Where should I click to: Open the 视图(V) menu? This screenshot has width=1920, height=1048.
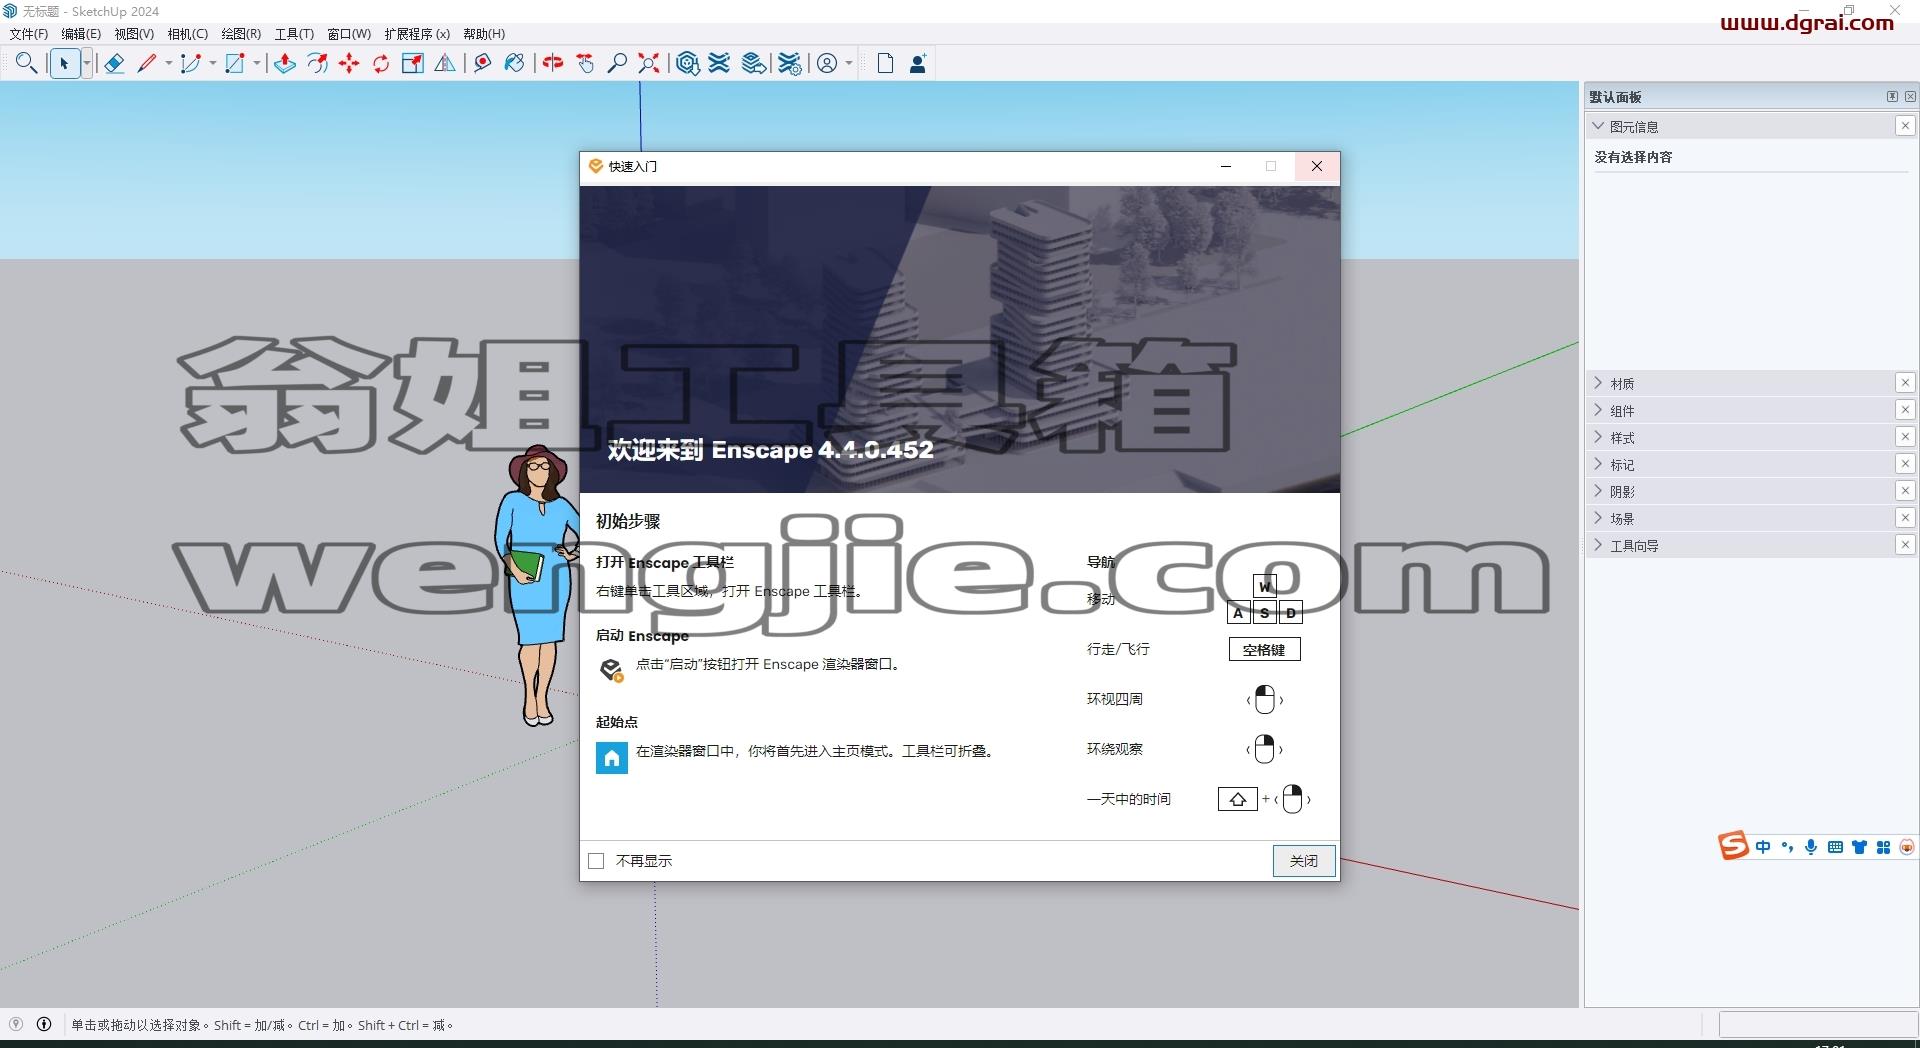[x=134, y=34]
